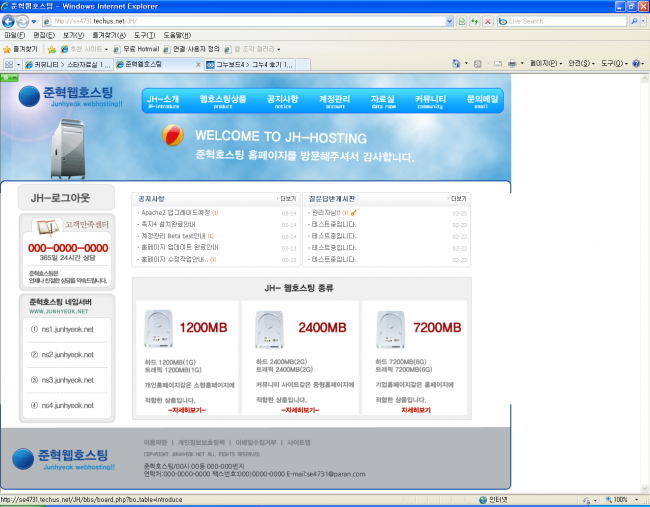
Task: Click into the Live Search input field
Action: click(x=565, y=20)
